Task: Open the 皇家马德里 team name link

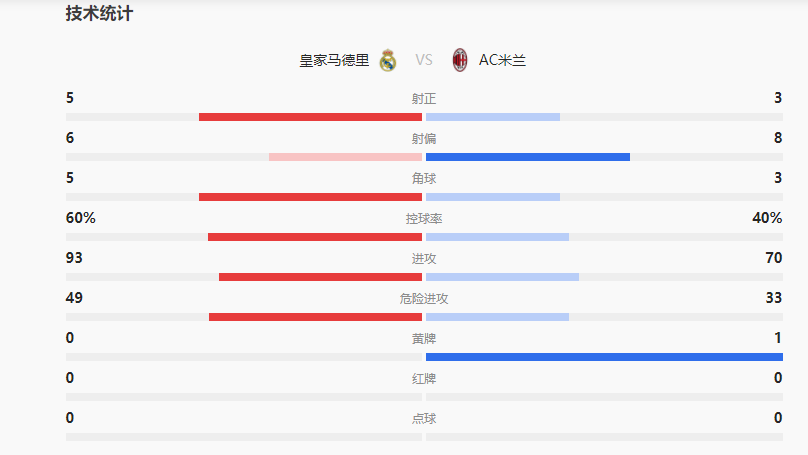Action: pos(334,60)
